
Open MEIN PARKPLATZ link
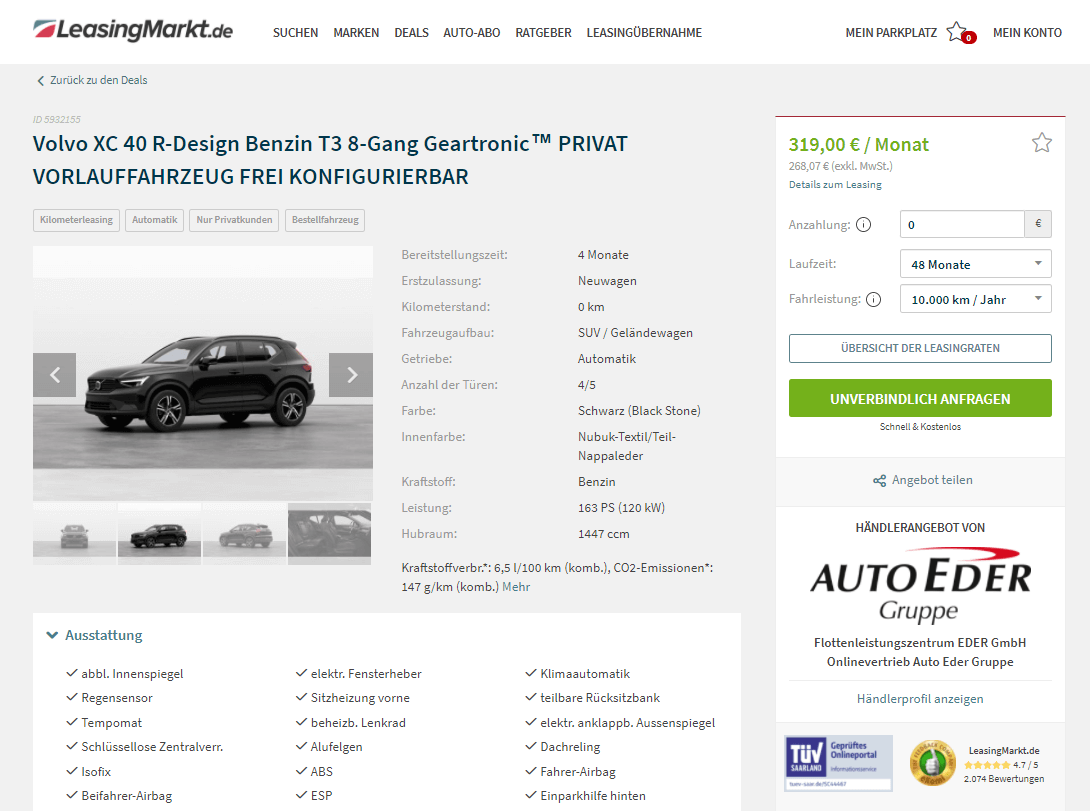(891, 33)
